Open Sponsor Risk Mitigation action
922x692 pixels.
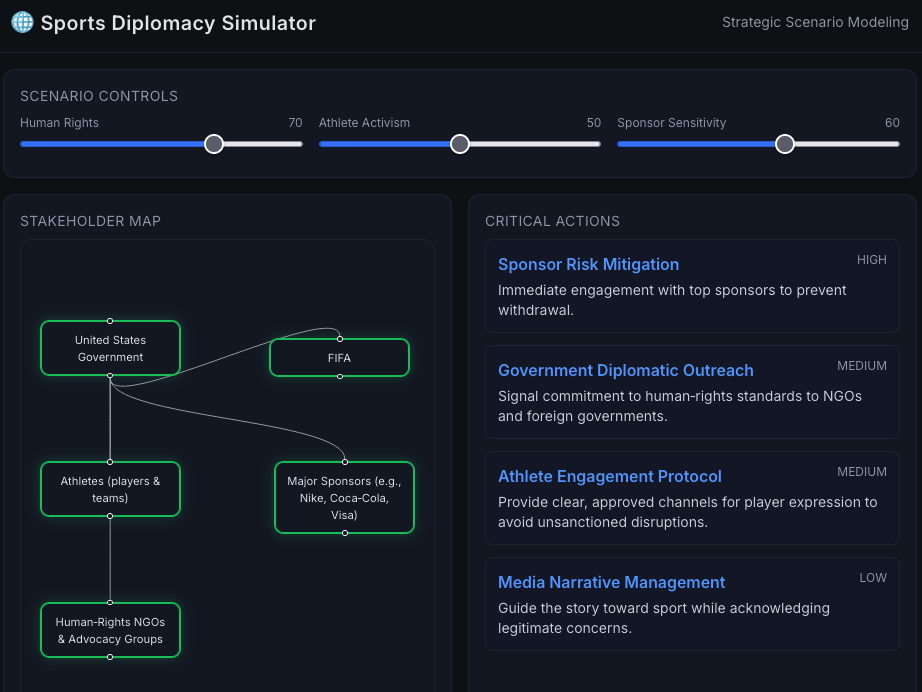692,286
